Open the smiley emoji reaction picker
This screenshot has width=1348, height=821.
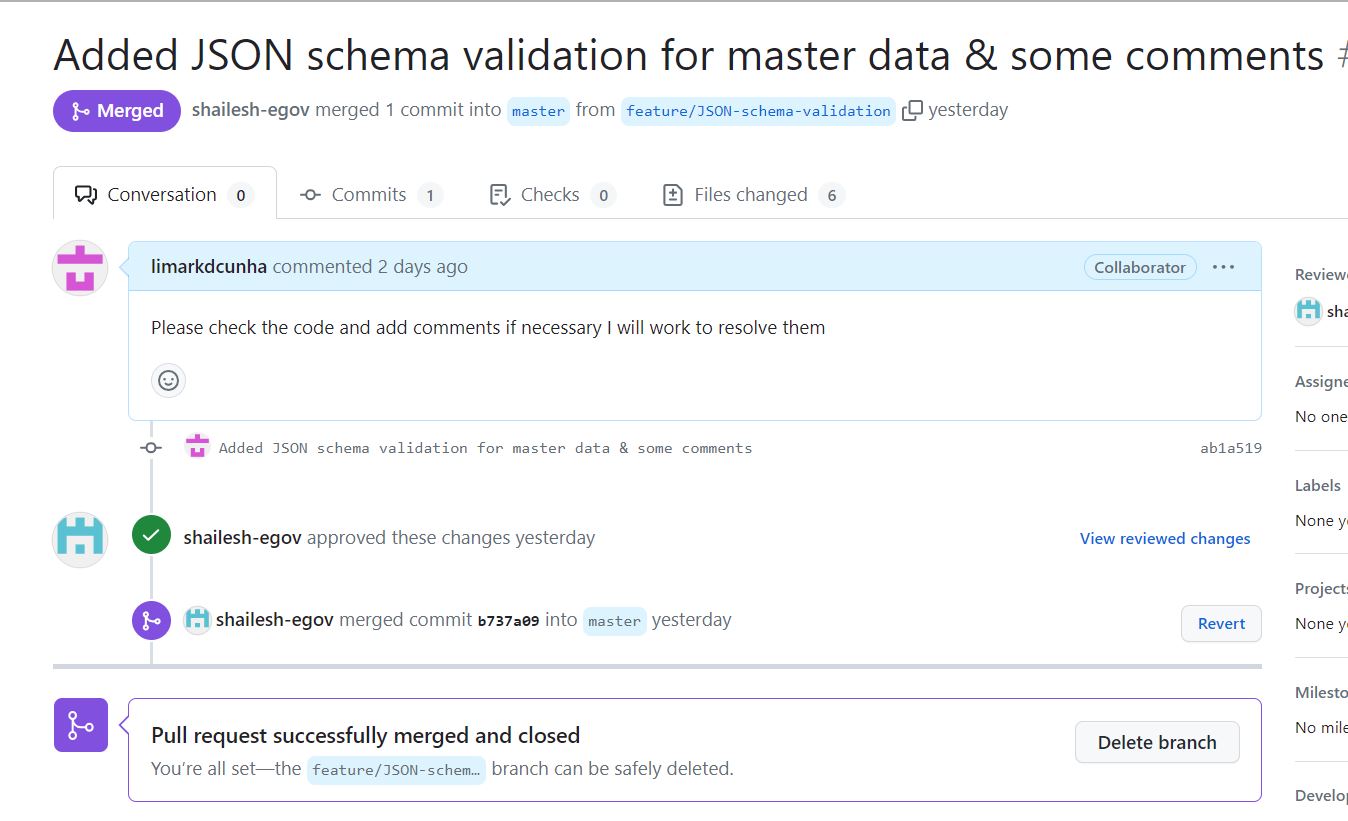[x=168, y=380]
